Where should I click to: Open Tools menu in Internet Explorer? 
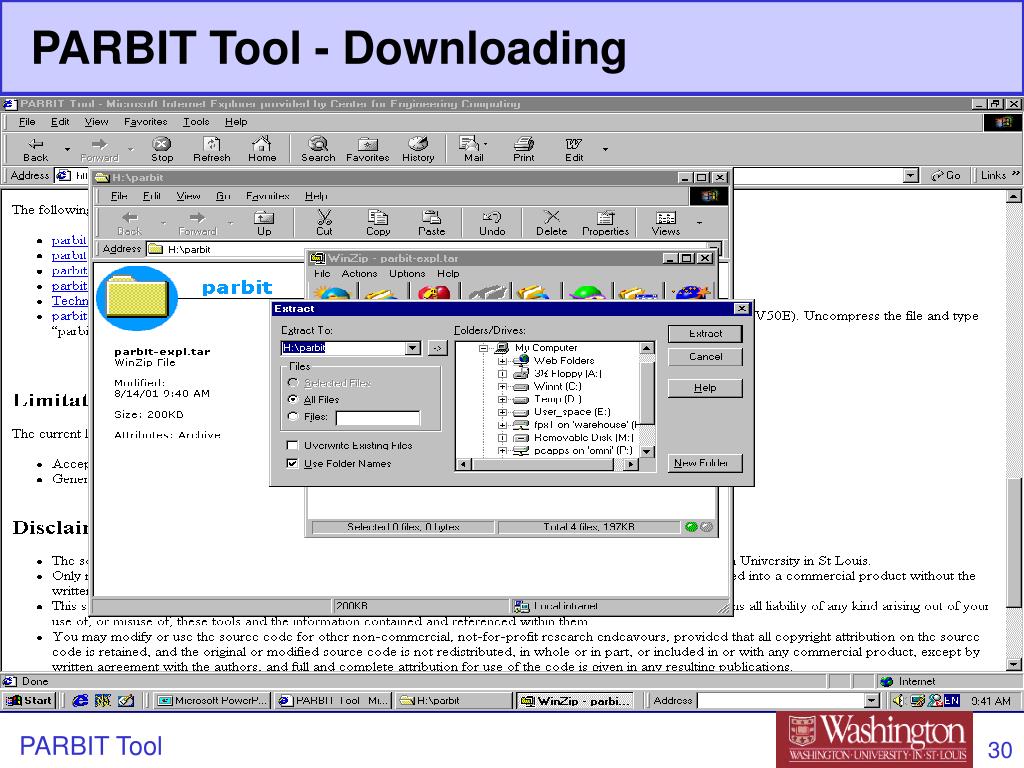[196, 121]
